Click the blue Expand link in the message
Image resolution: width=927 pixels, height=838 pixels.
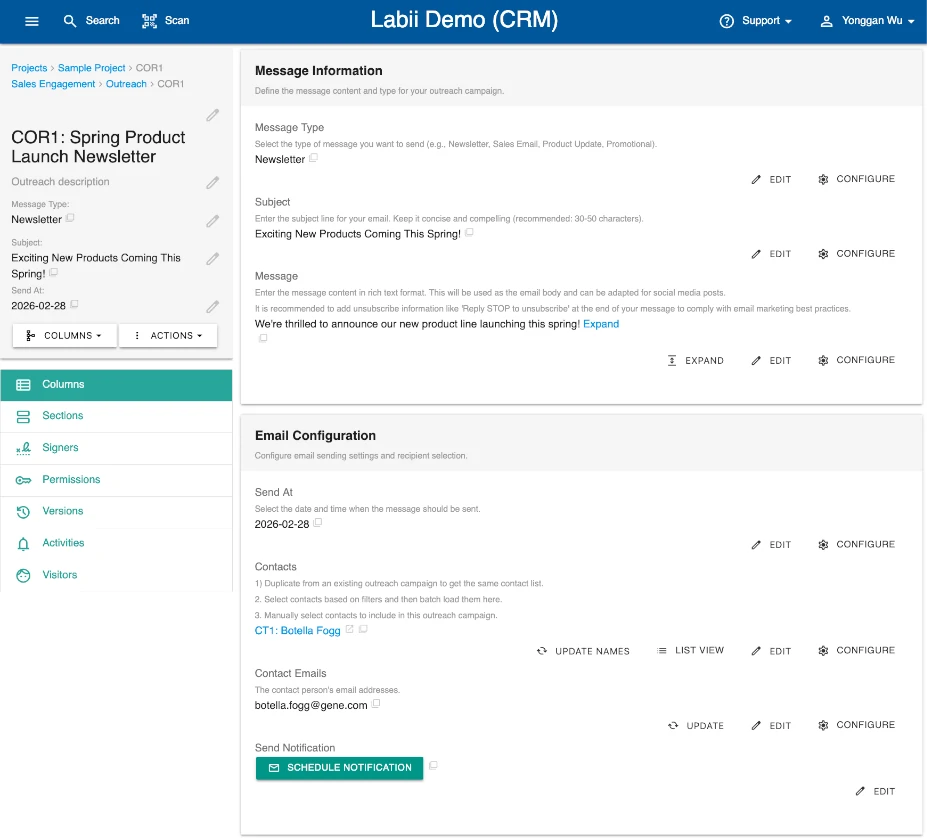tap(601, 324)
